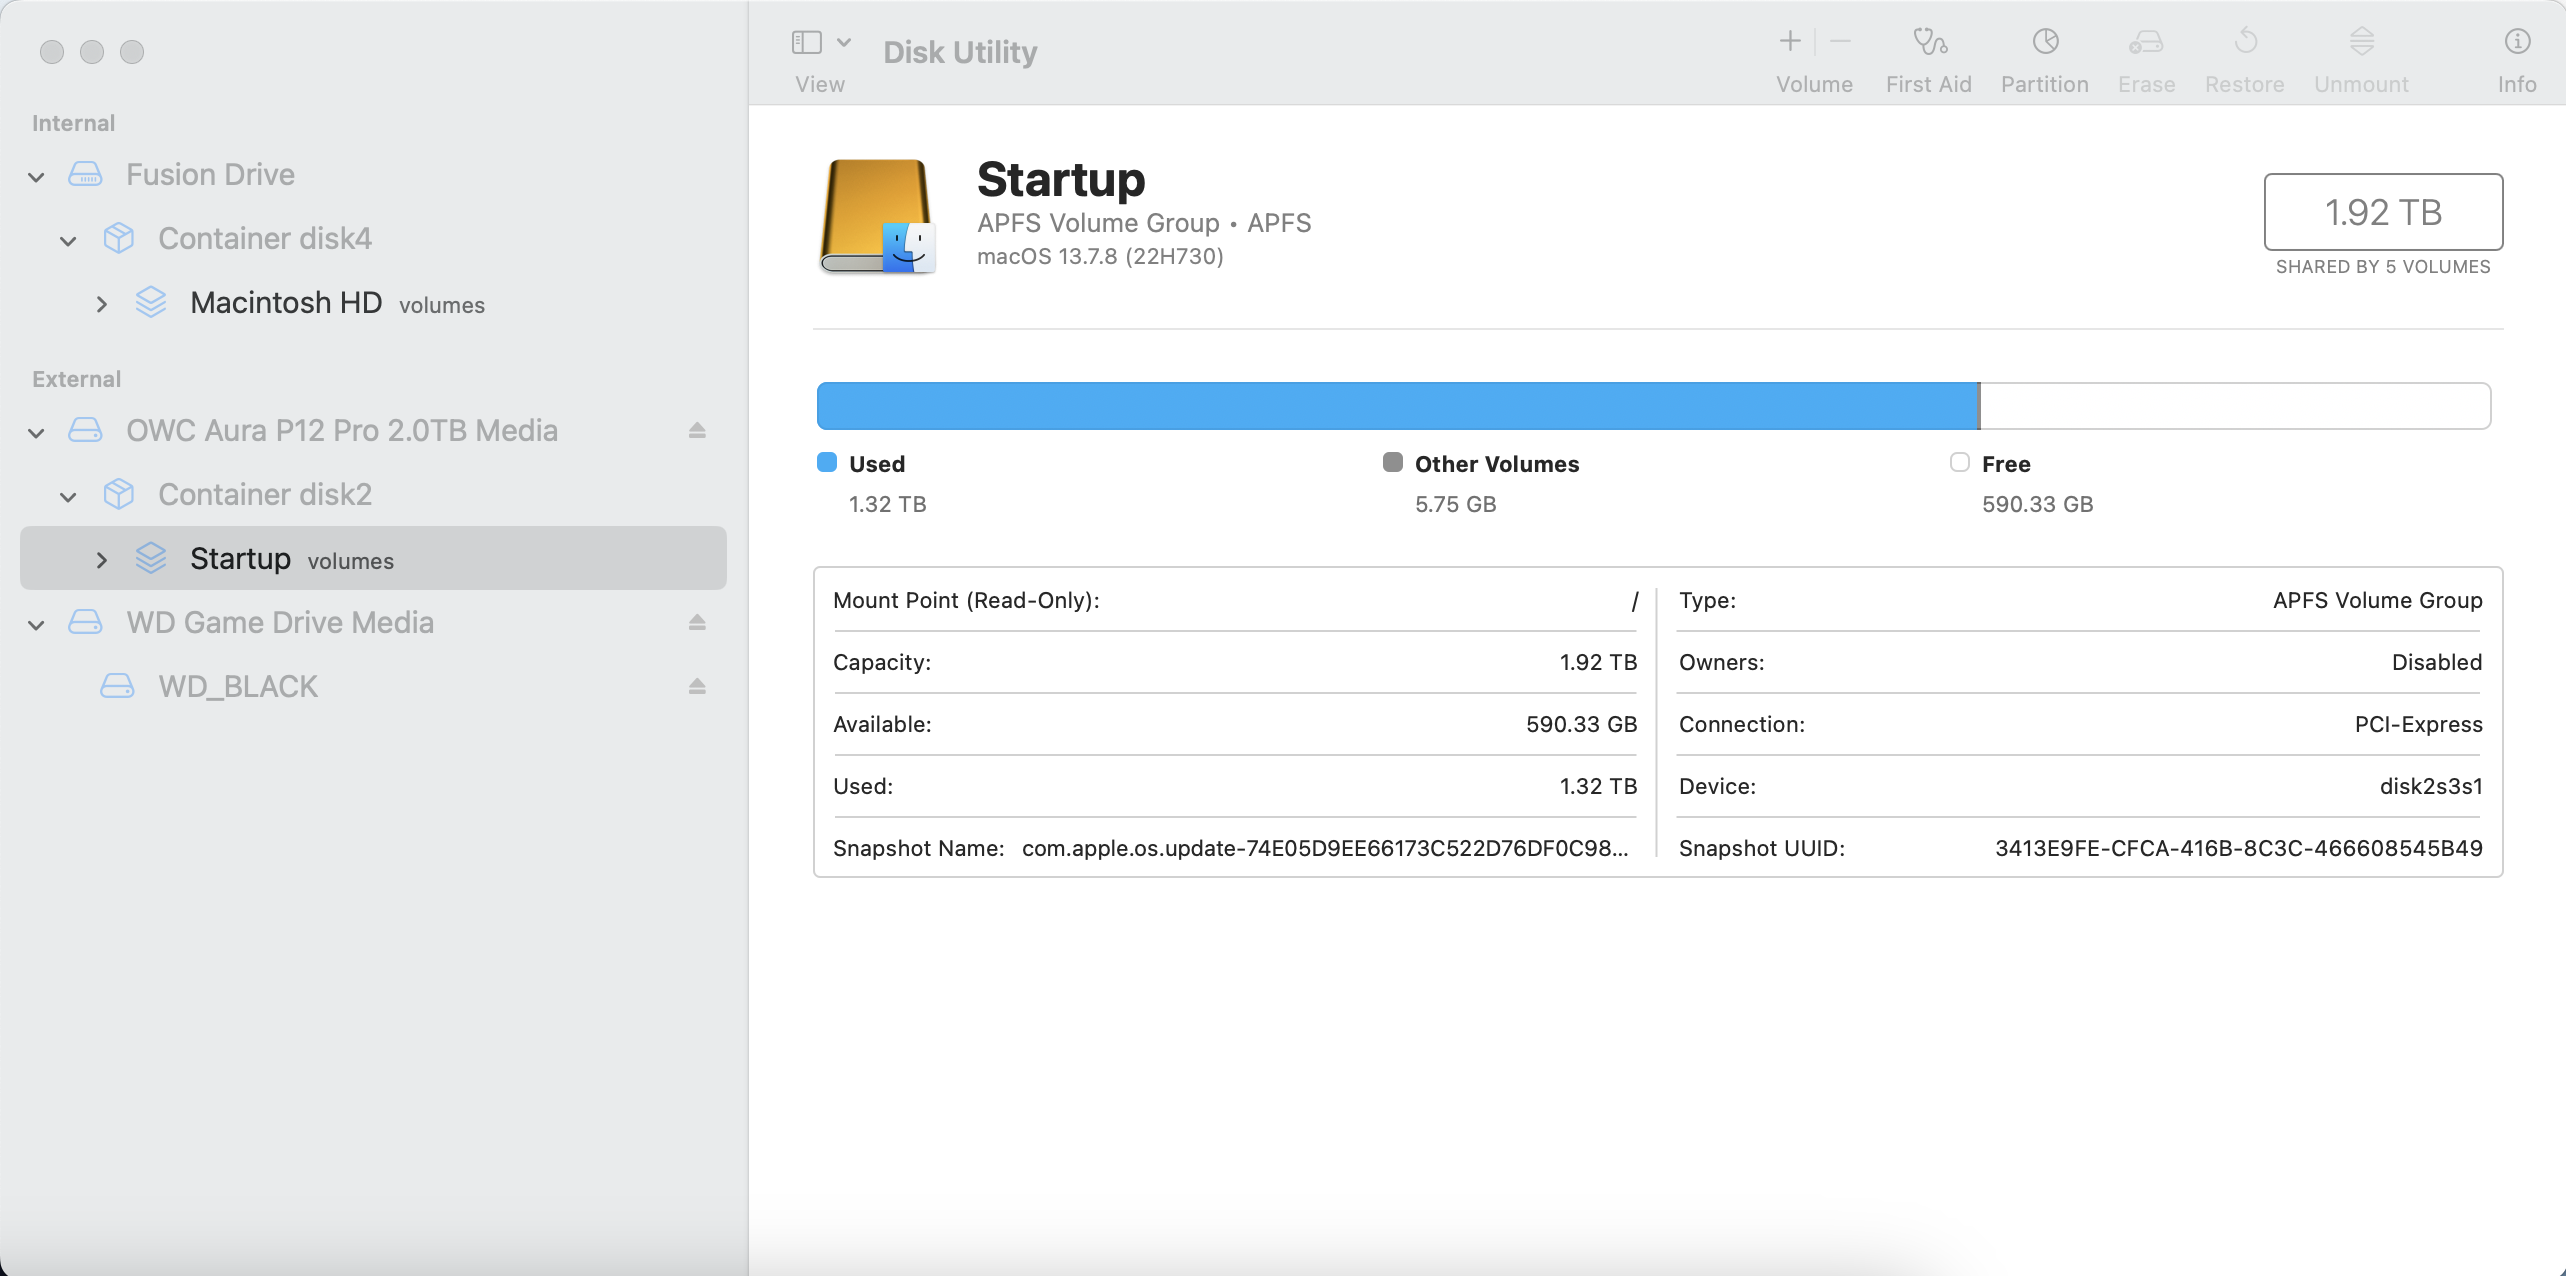Click the Internal section header

click(73, 123)
